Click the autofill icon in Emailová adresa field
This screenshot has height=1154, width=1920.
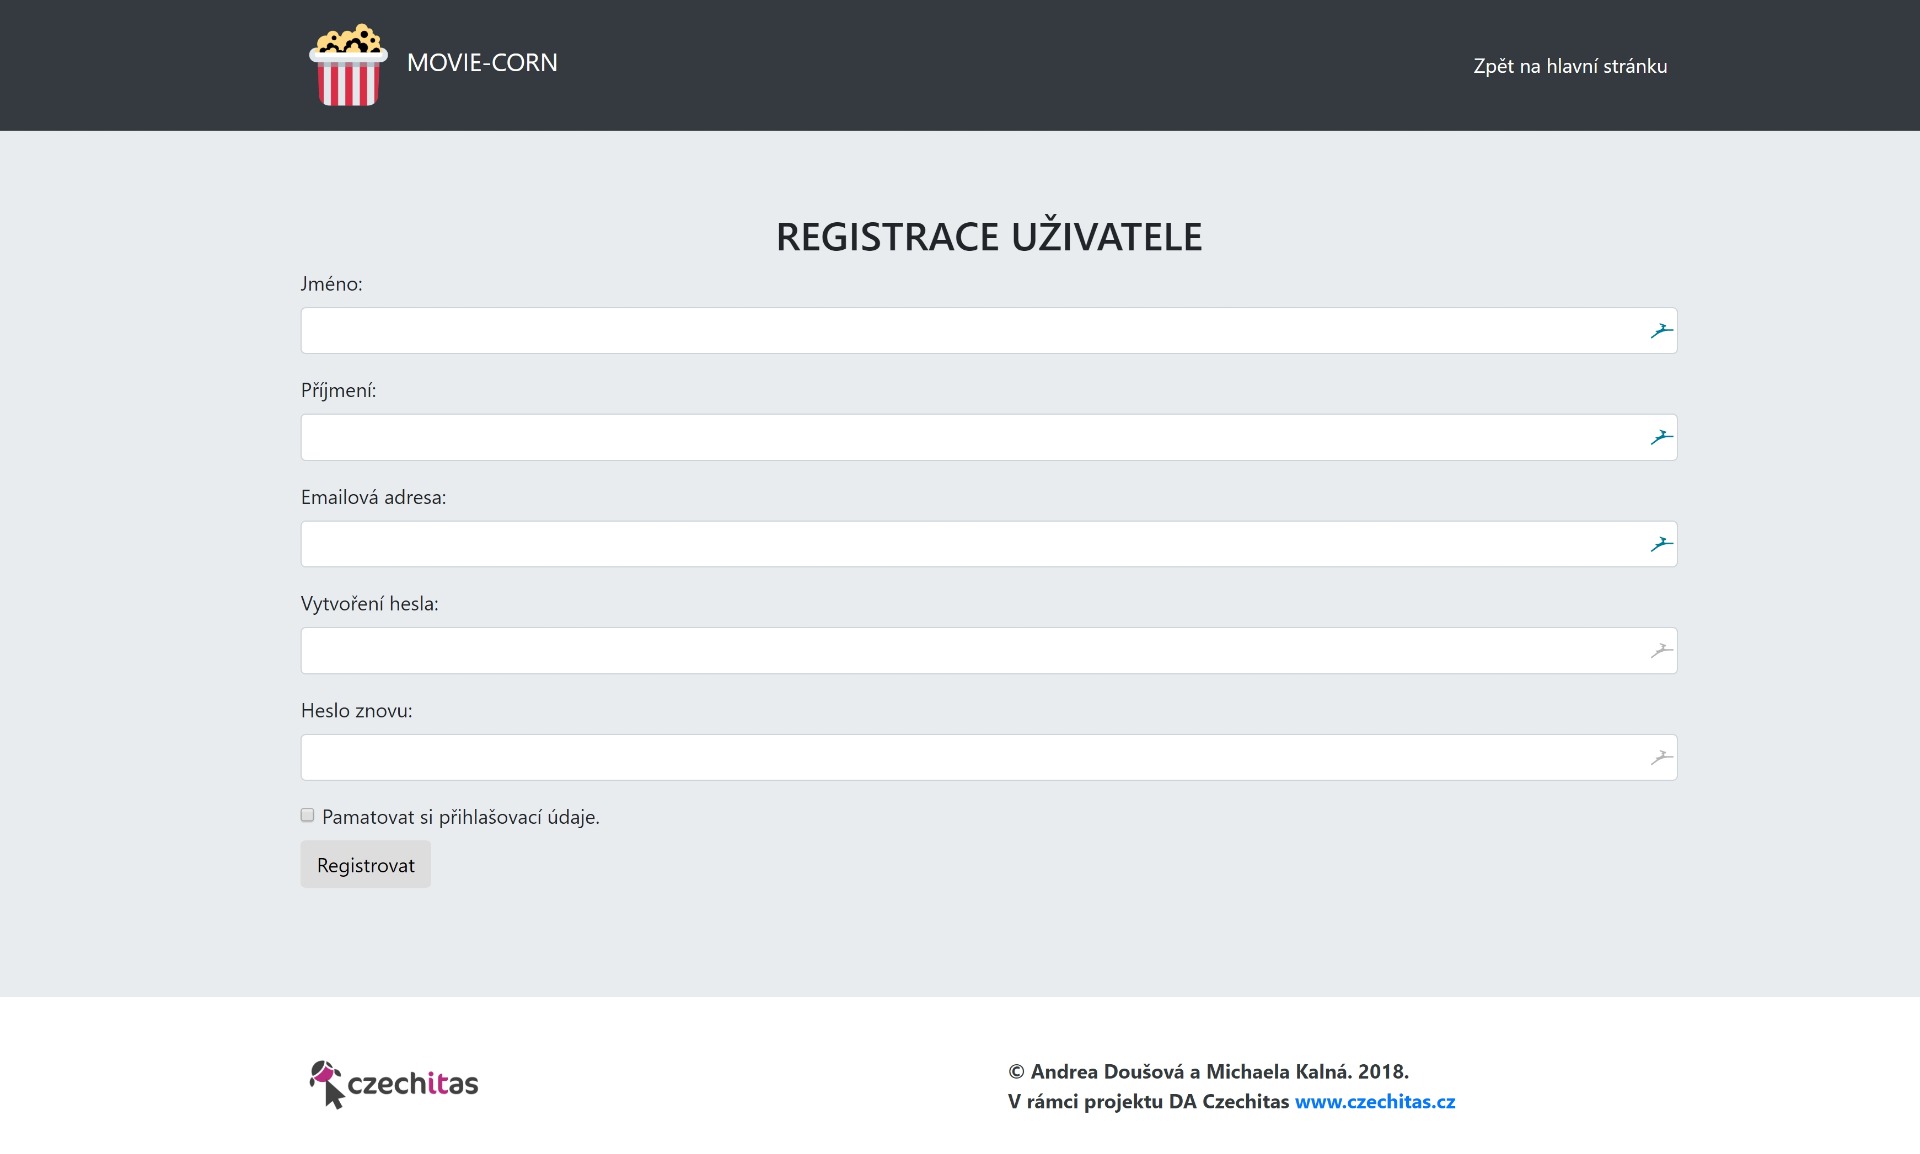point(1661,544)
